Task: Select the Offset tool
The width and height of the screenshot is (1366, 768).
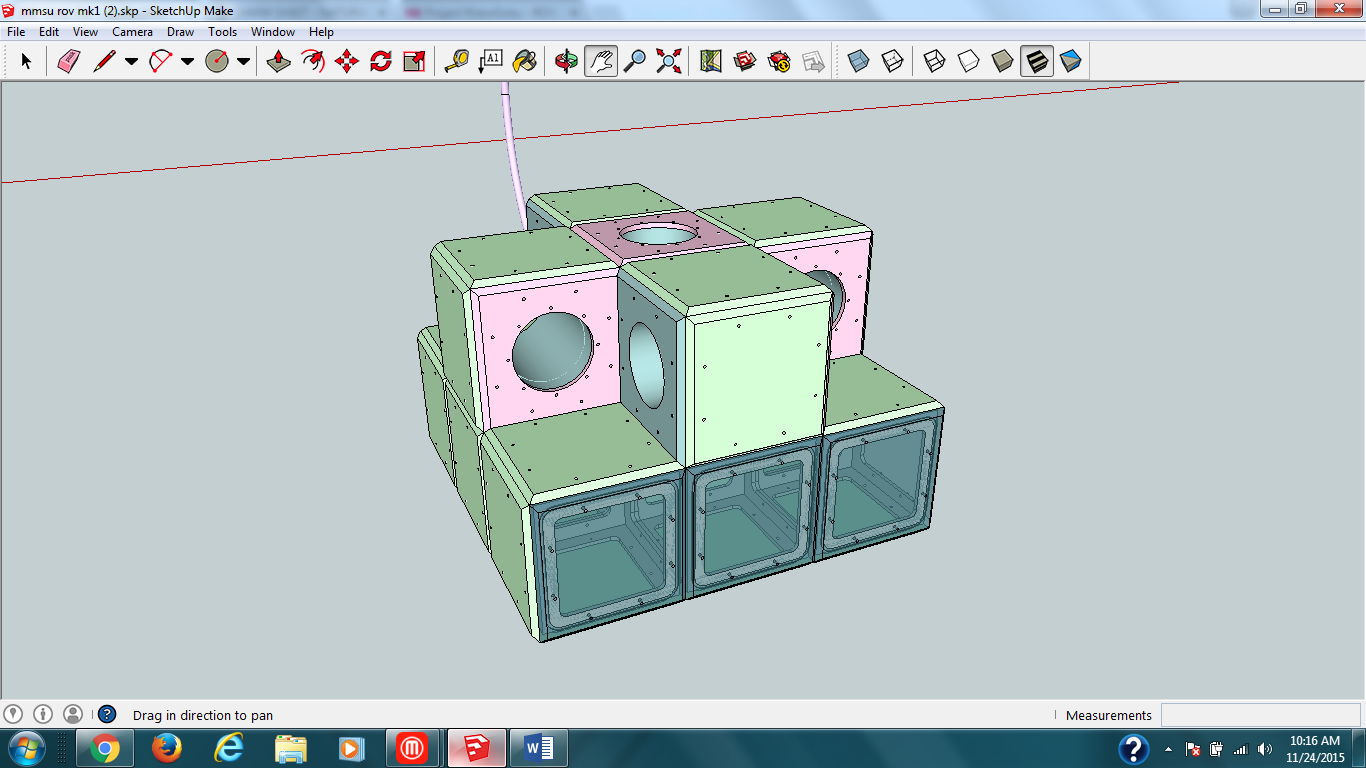Action: [313, 62]
